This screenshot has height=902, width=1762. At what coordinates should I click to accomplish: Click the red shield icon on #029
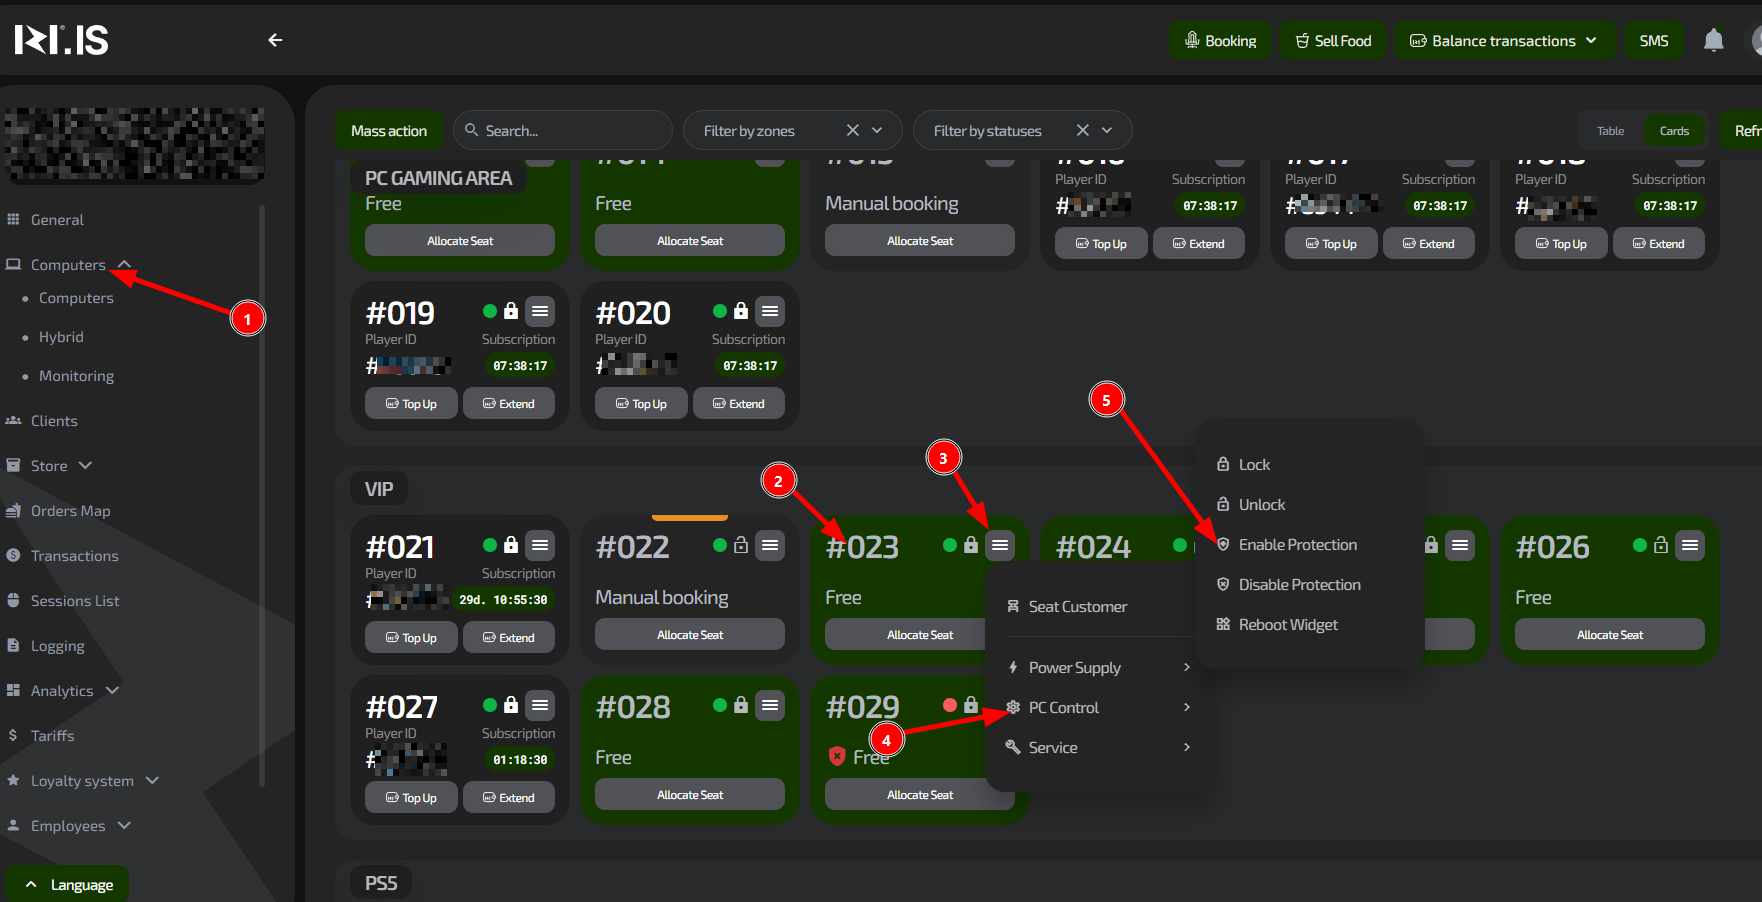(837, 756)
